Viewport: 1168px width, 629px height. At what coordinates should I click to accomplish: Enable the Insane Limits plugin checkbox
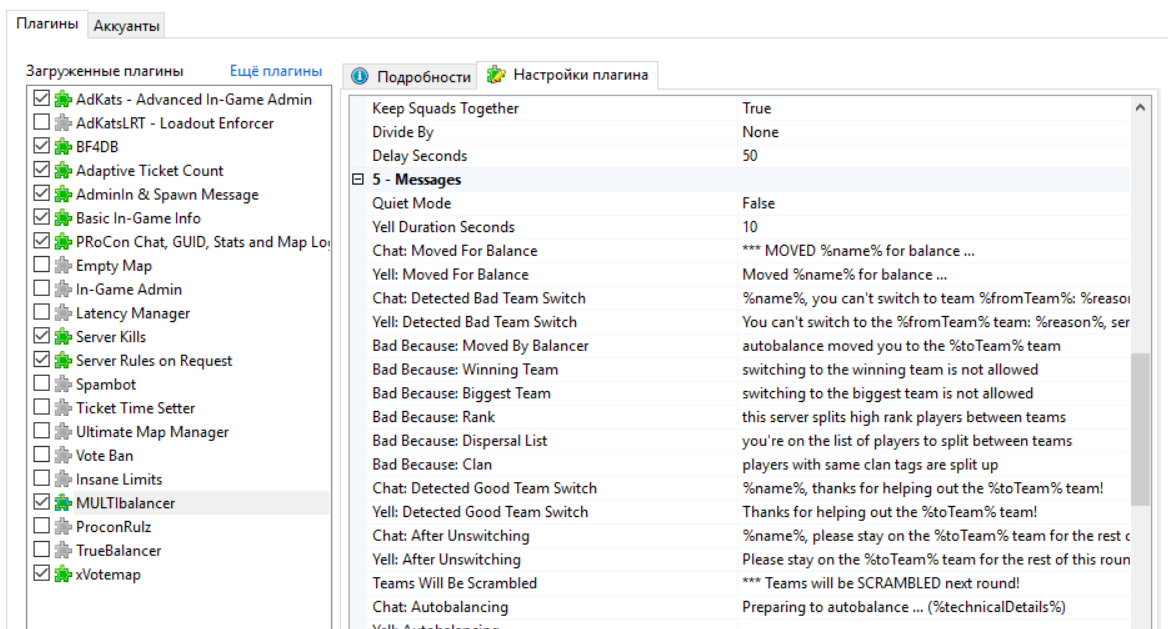(x=41, y=480)
